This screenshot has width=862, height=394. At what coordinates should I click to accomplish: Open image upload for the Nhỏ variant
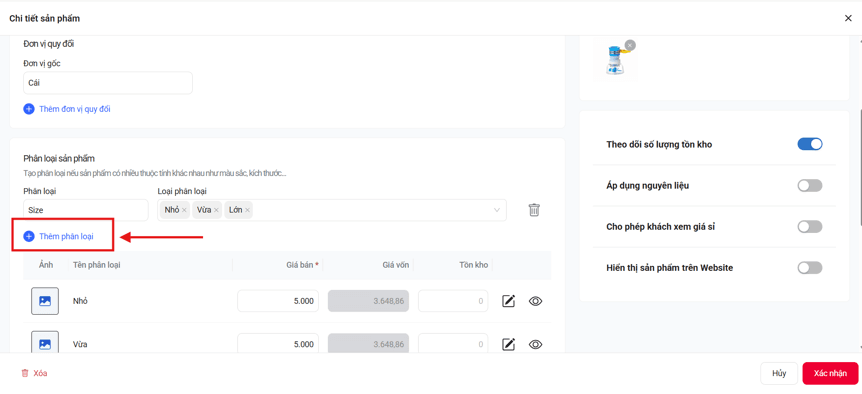click(45, 301)
